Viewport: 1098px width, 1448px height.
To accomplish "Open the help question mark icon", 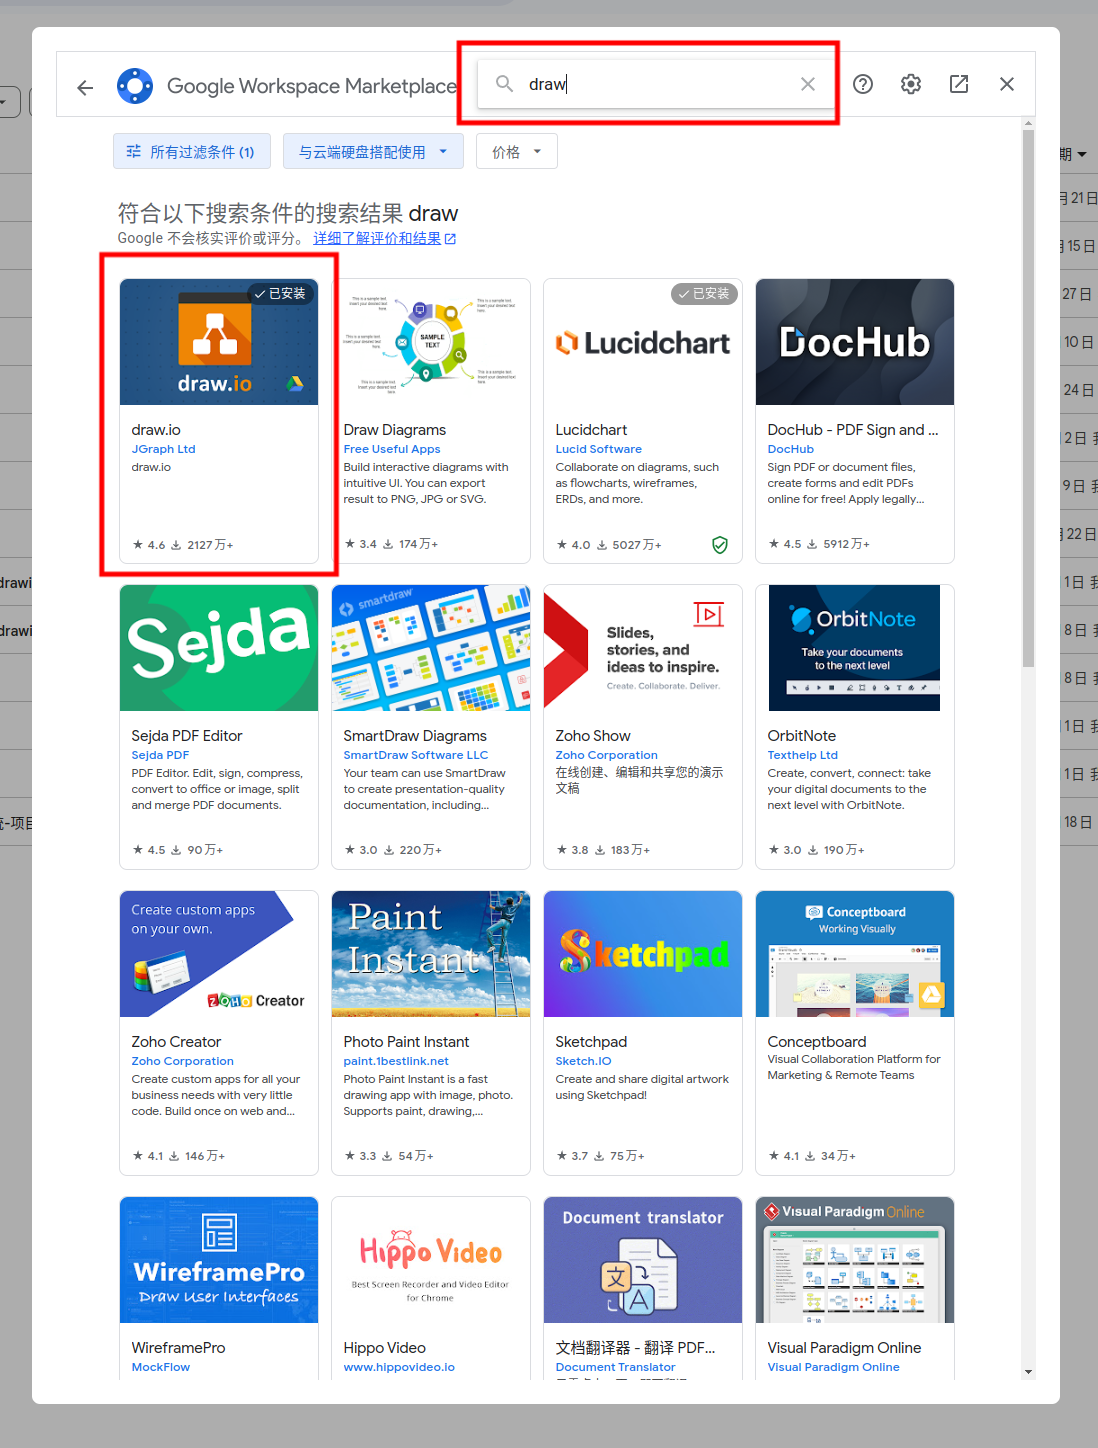I will 863,84.
